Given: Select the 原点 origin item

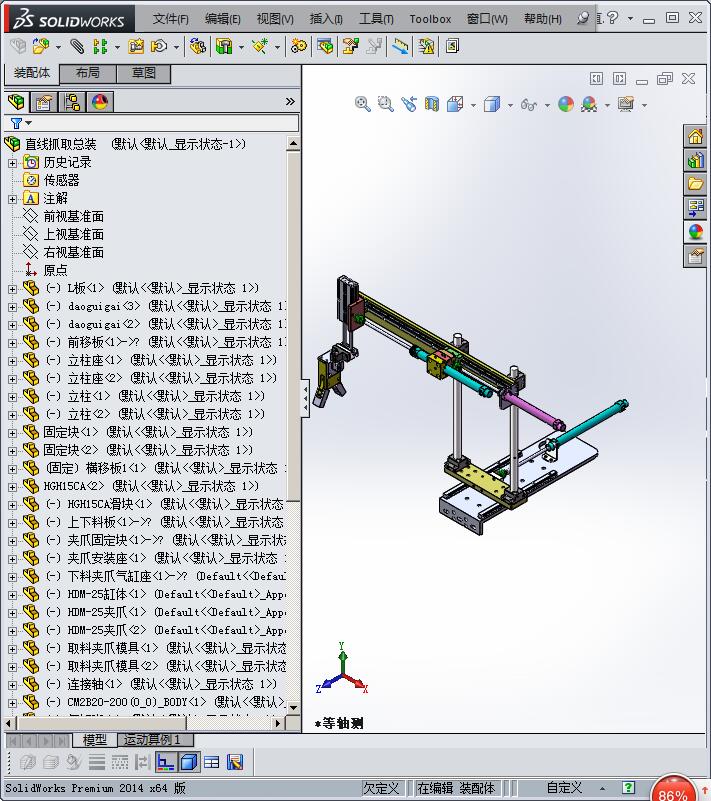Looking at the screenshot, I should coord(55,270).
